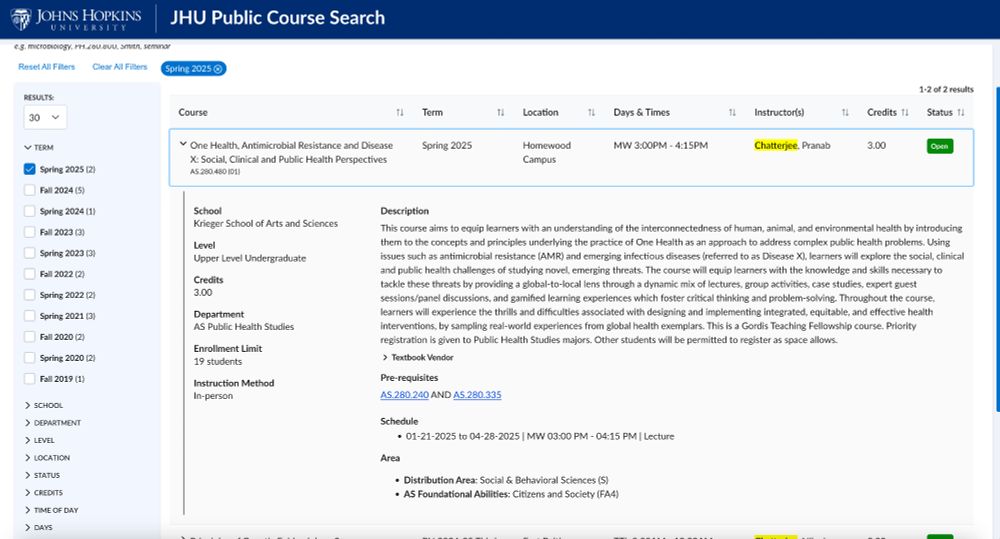The image size is (1000, 539).
Task: Open the results-per-page dropdown showing 30
Action: click(45, 117)
